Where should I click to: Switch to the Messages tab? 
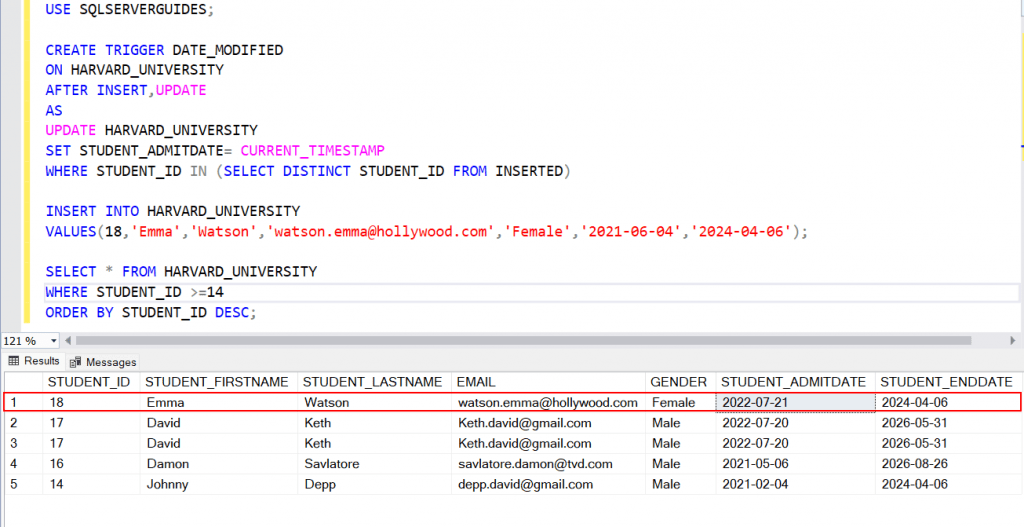pyautogui.click(x=103, y=362)
